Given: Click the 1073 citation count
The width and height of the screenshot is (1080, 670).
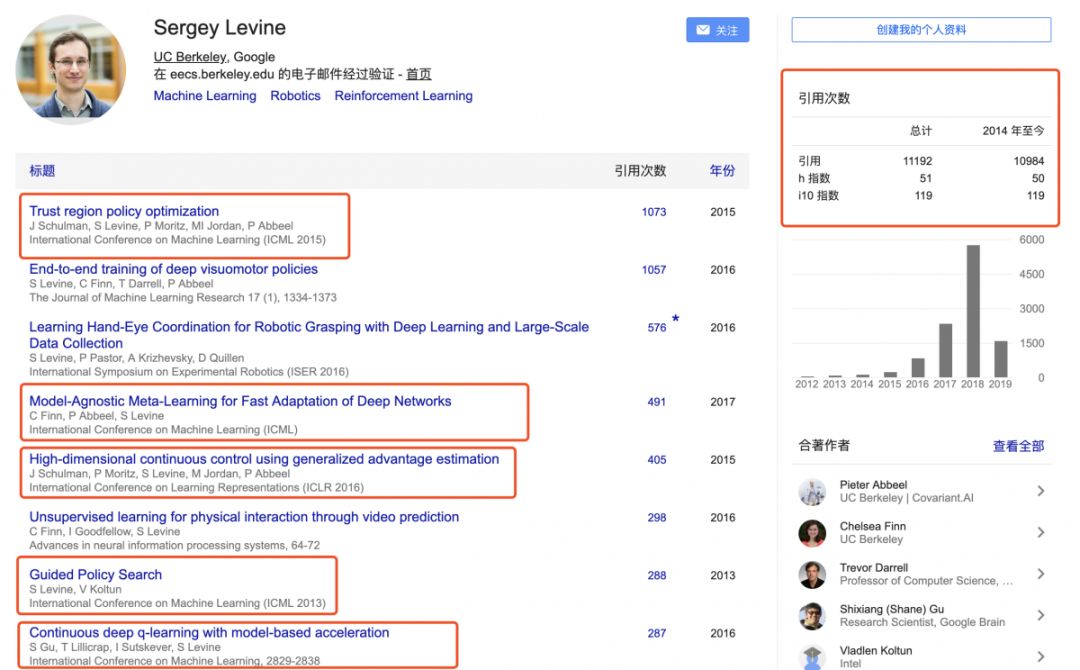Looking at the screenshot, I should coord(654,212).
